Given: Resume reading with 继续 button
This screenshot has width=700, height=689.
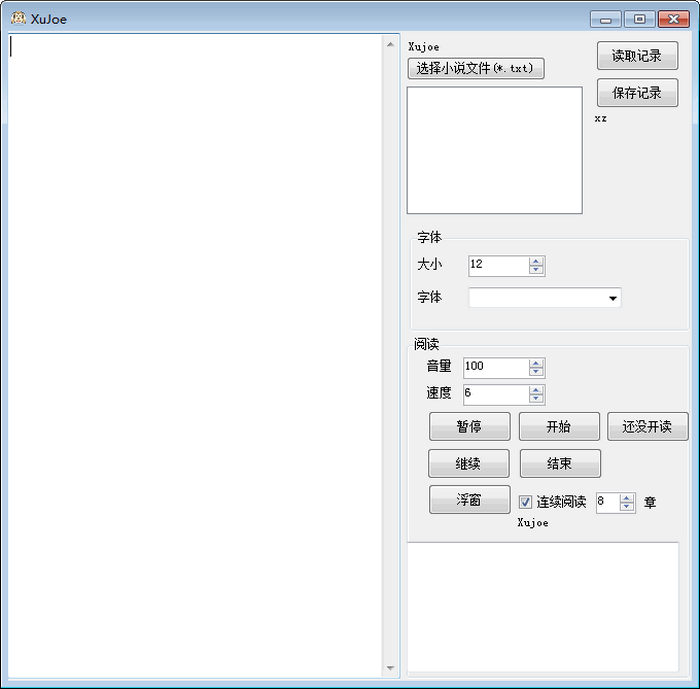Looking at the screenshot, I should (469, 464).
